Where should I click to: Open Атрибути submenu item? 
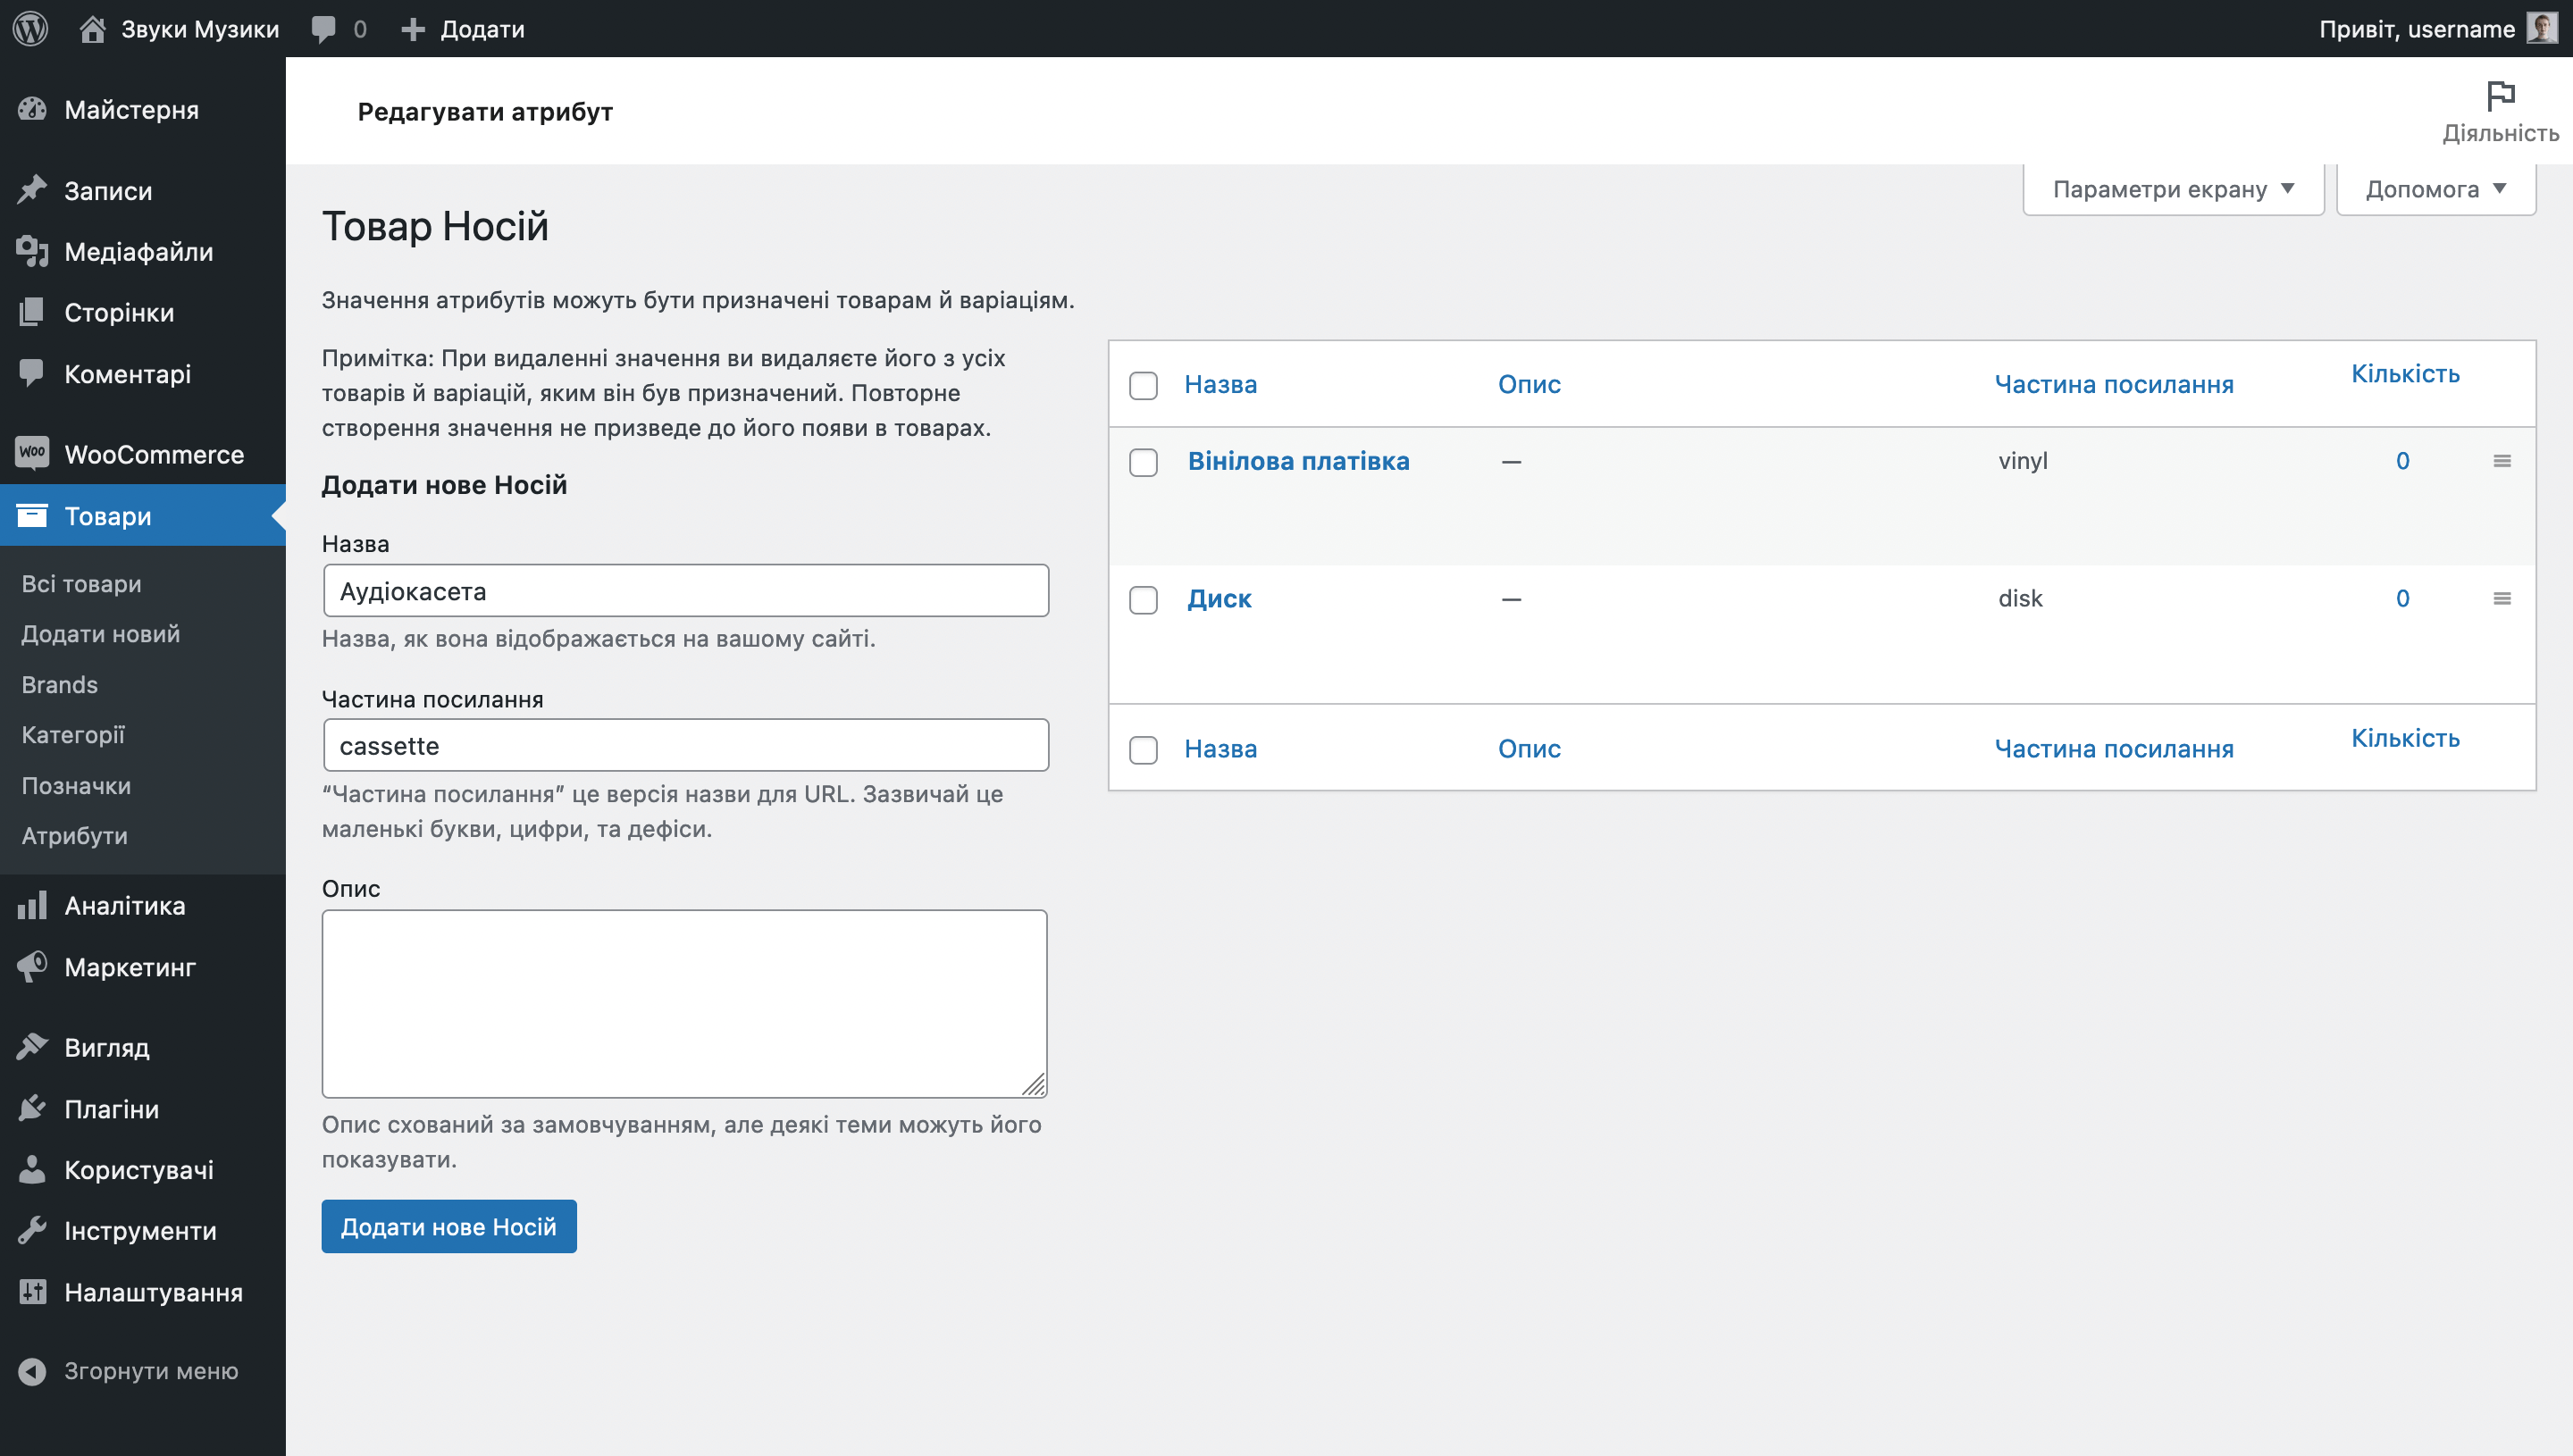click(x=74, y=835)
